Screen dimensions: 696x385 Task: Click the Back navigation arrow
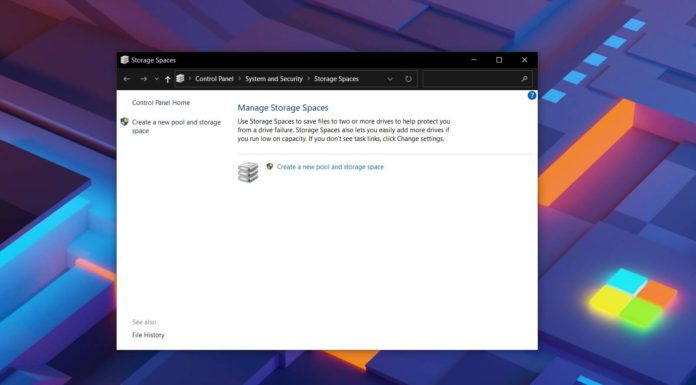point(127,79)
